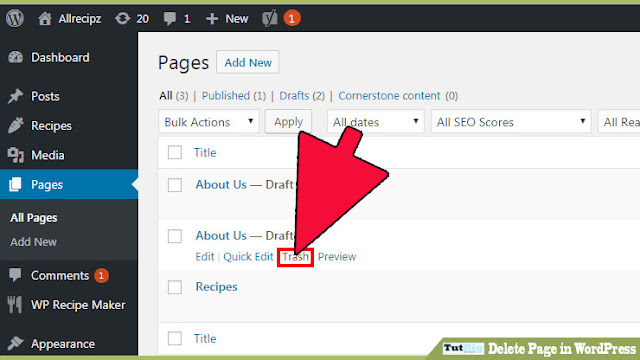Click the Add New button beside Pages
640x360 pixels.
pyautogui.click(x=248, y=62)
